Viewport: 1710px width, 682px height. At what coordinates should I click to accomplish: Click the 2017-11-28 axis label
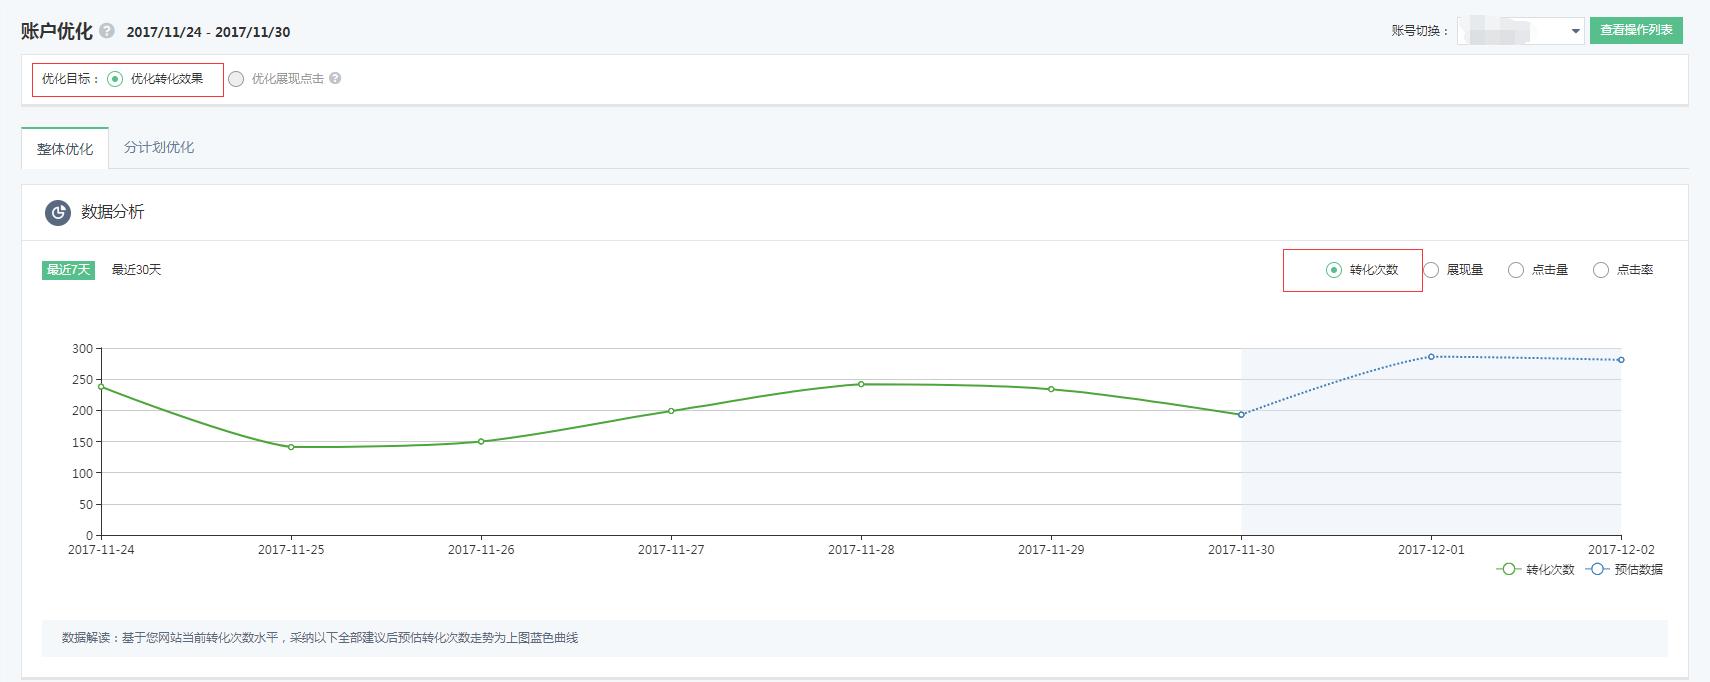click(861, 550)
